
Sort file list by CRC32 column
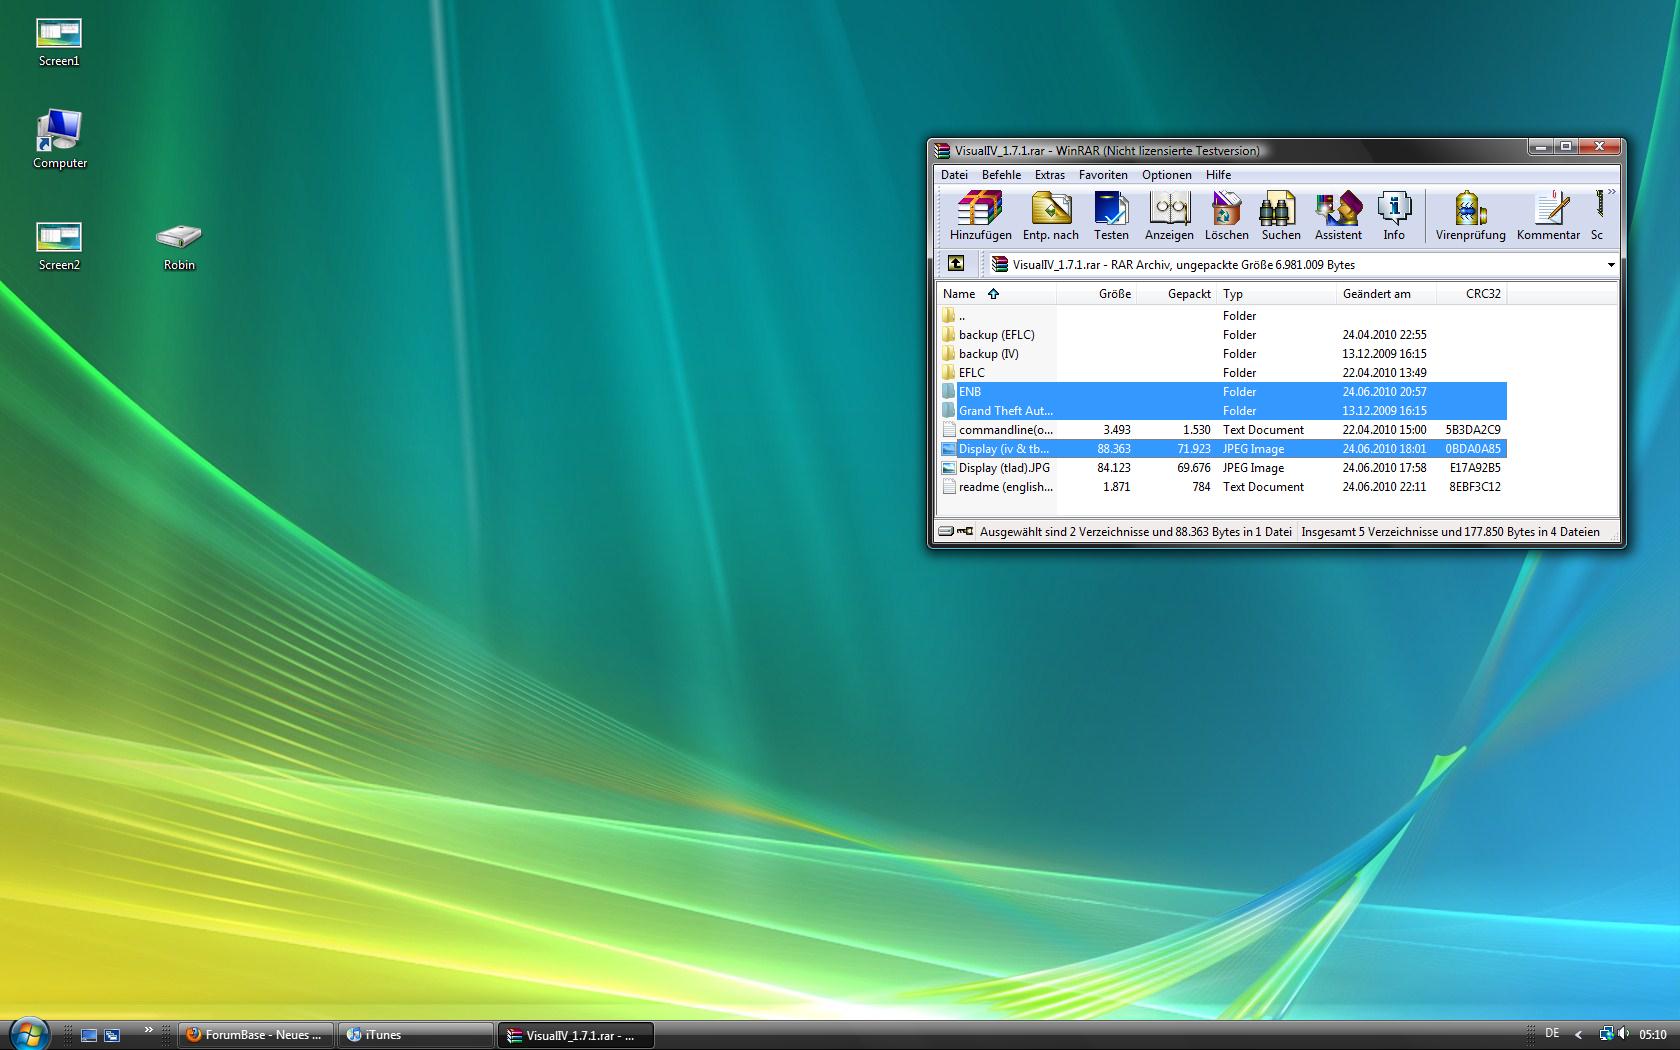click(x=1471, y=294)
